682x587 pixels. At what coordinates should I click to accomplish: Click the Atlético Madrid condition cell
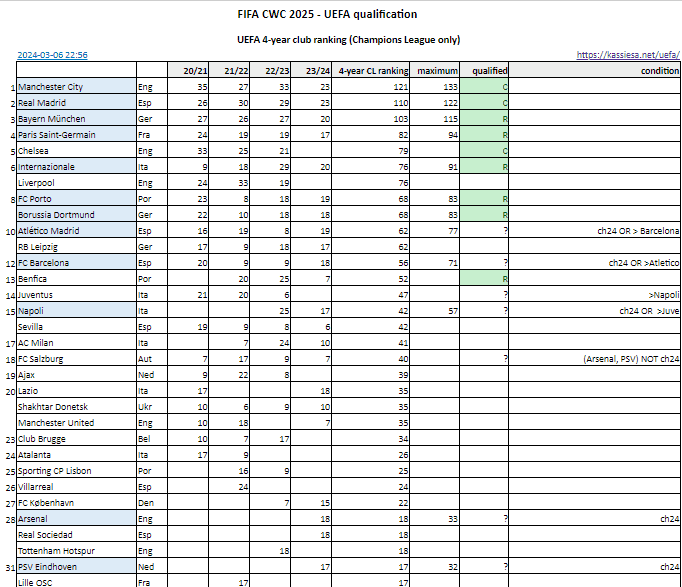click(x=594, y=230)
